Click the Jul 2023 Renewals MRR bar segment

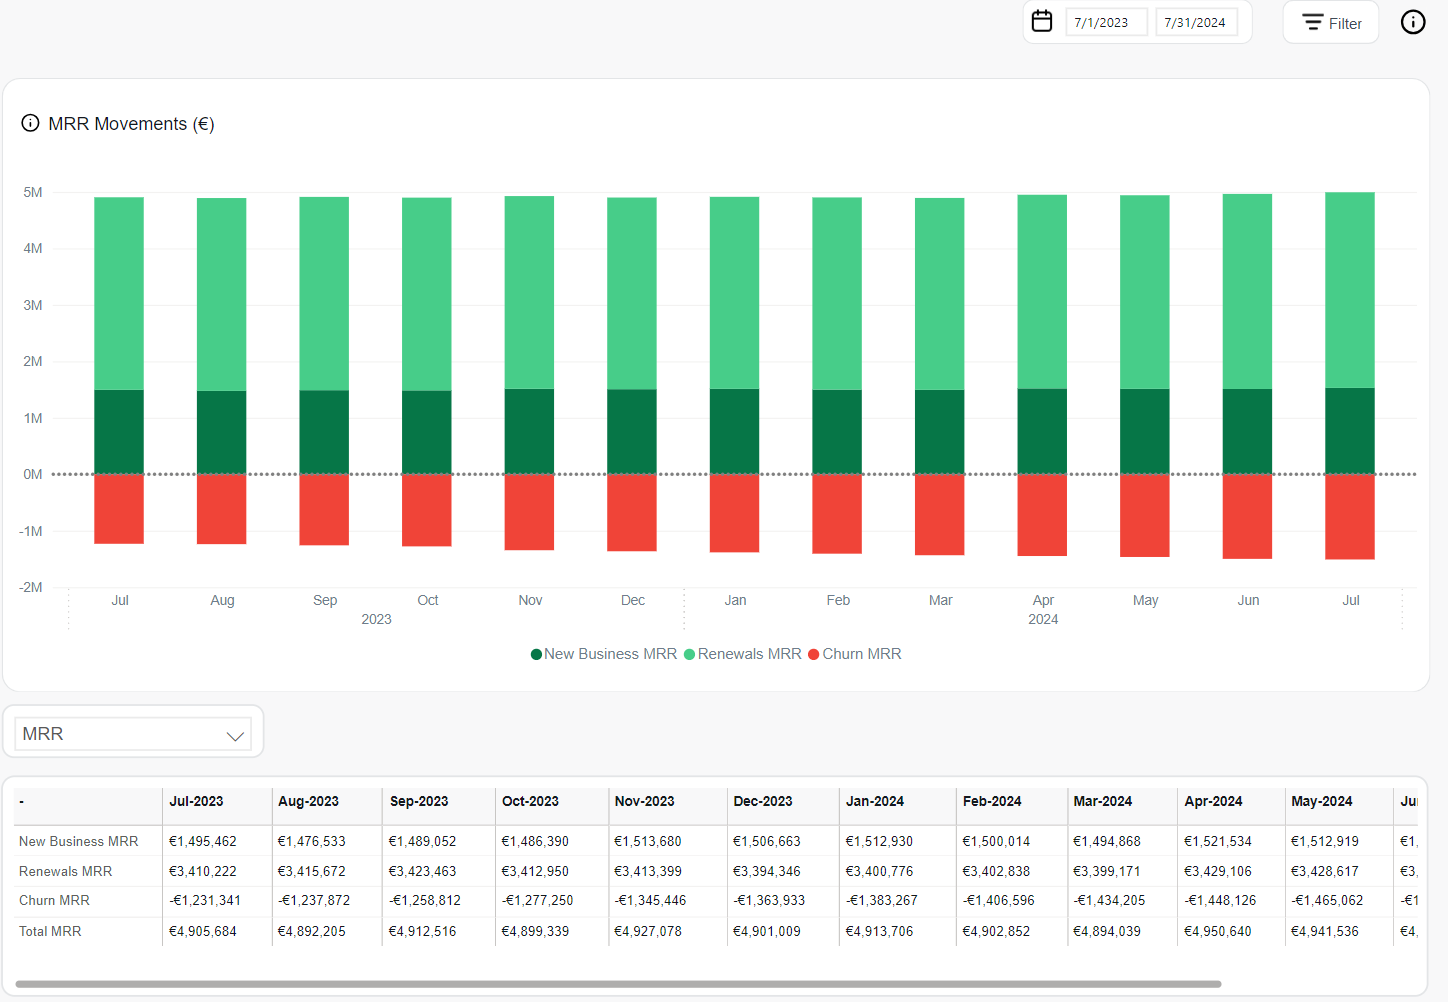click(x=119, y=294)
